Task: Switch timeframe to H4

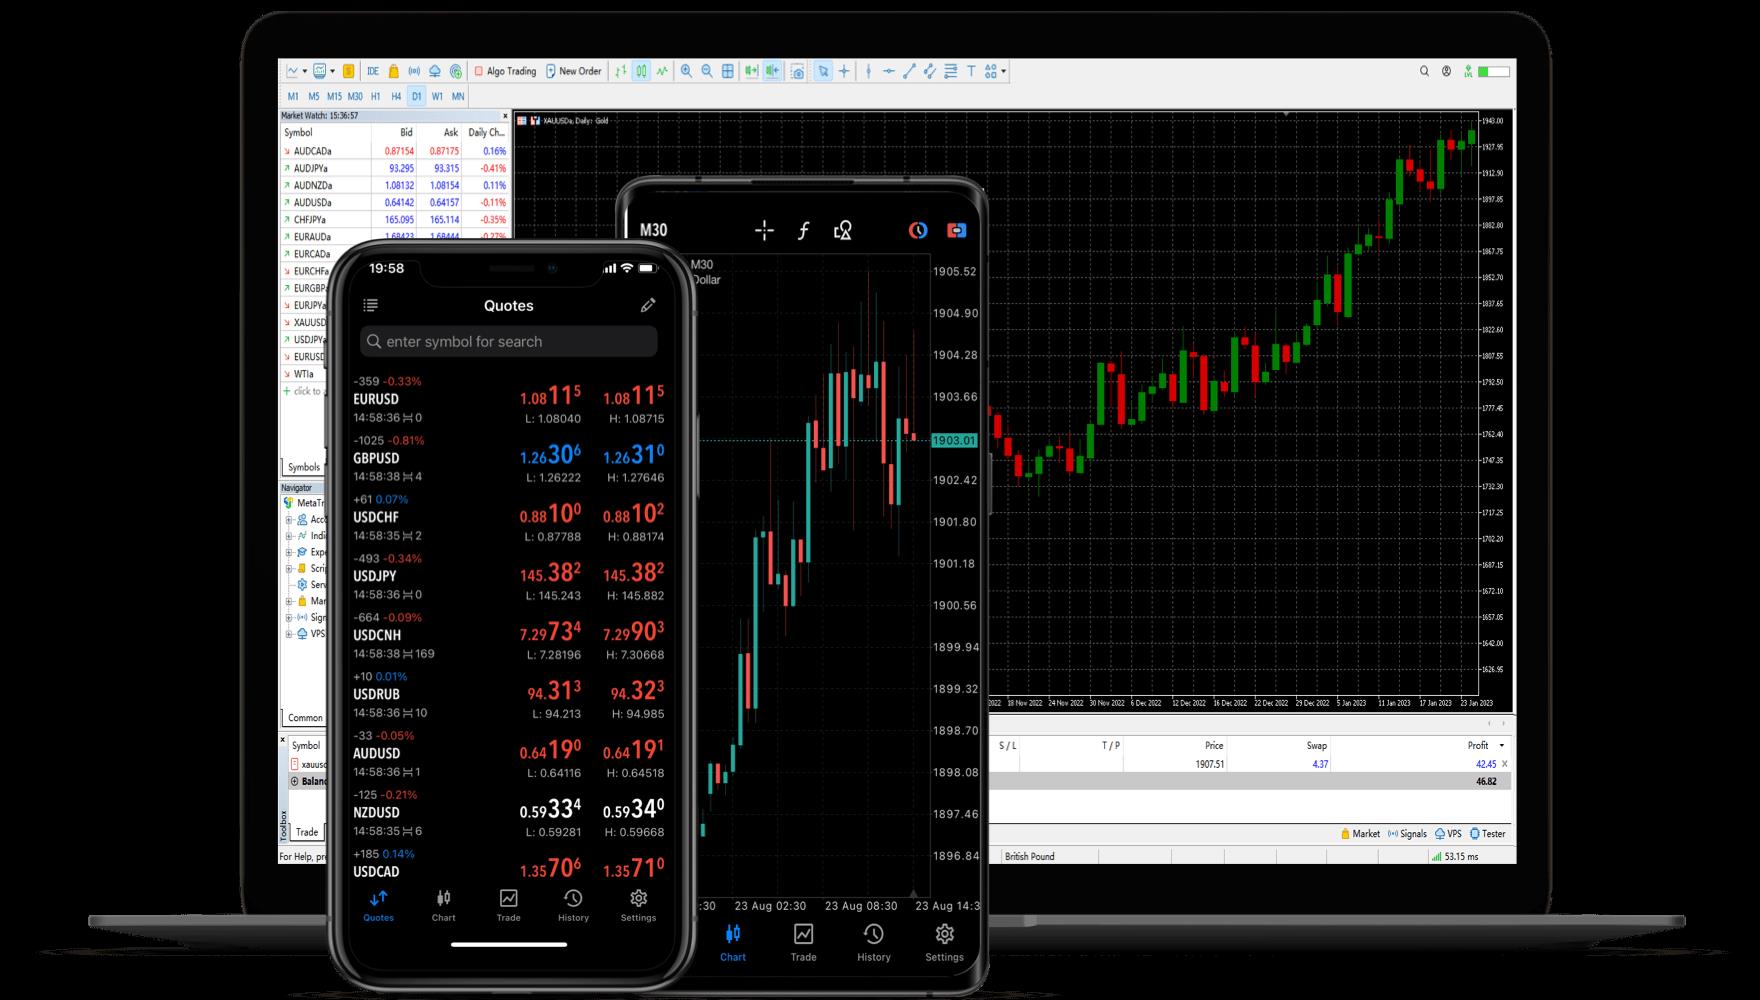Action: tap(394, 96)
